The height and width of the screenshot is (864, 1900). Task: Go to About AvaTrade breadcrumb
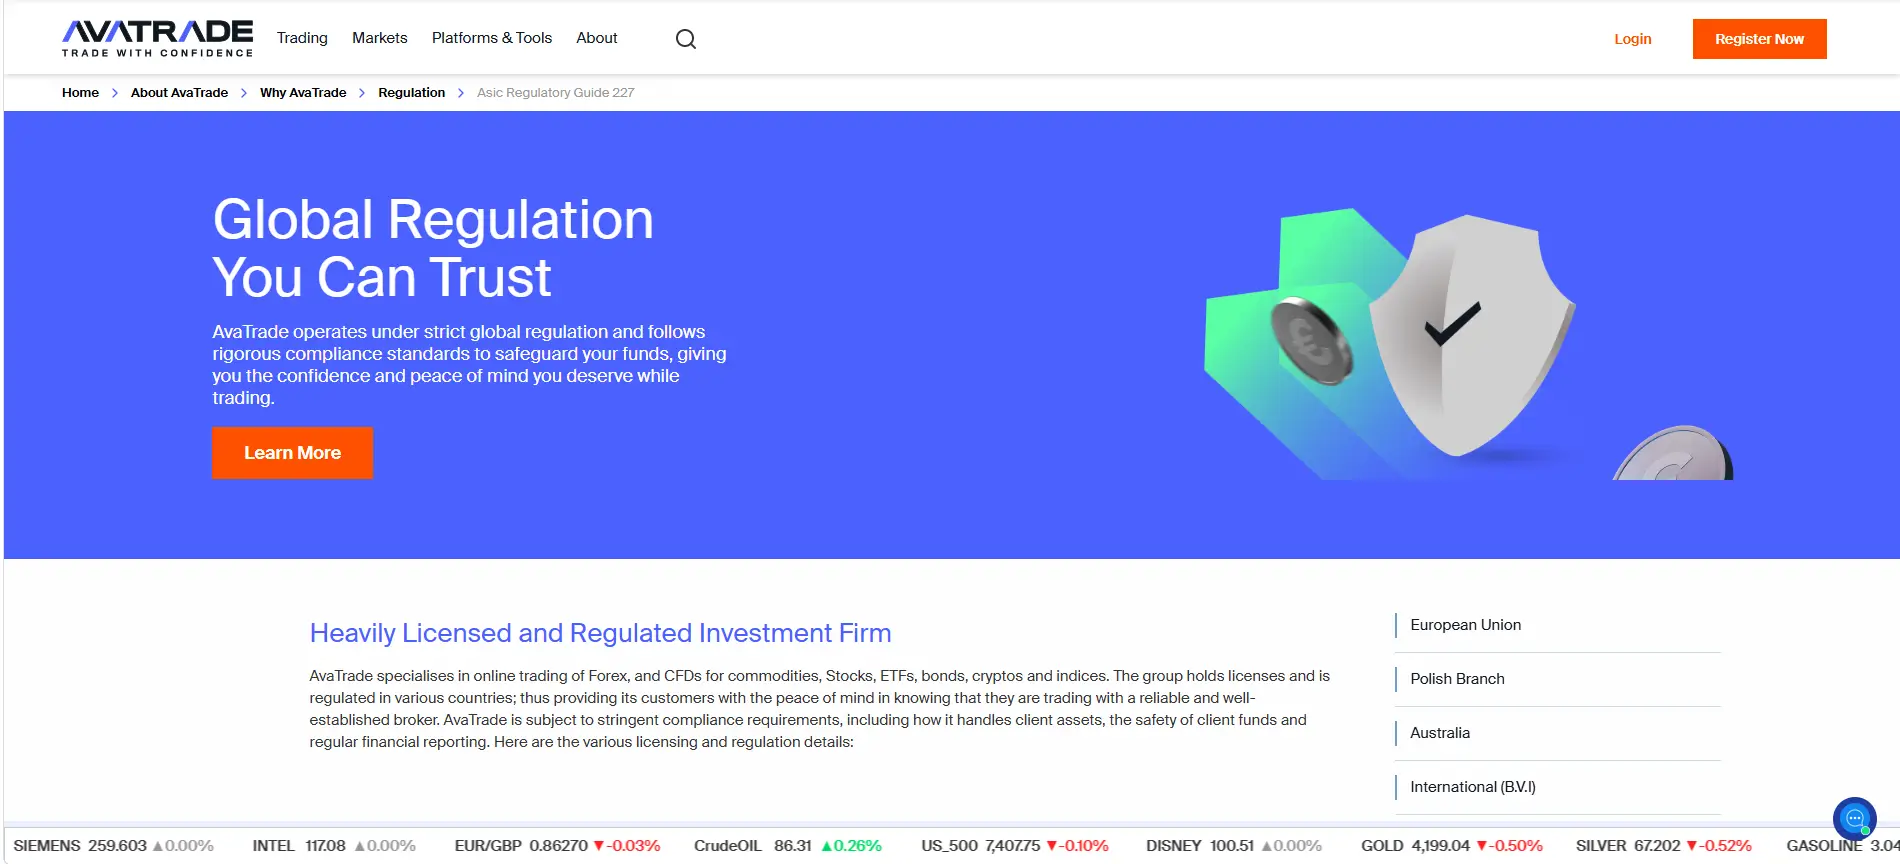tap(179, 93)
